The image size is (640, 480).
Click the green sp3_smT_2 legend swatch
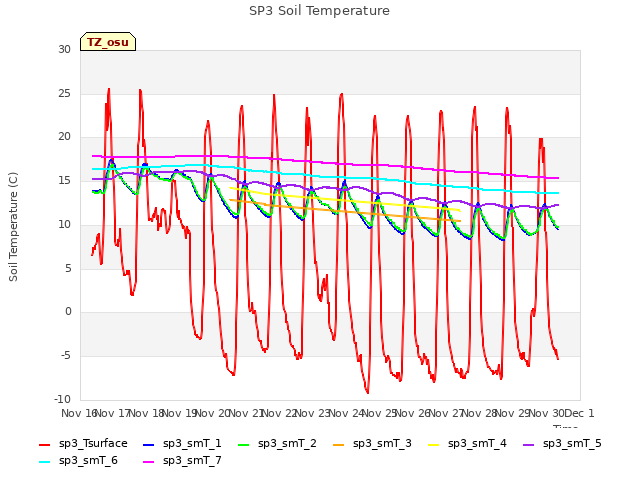243,444
